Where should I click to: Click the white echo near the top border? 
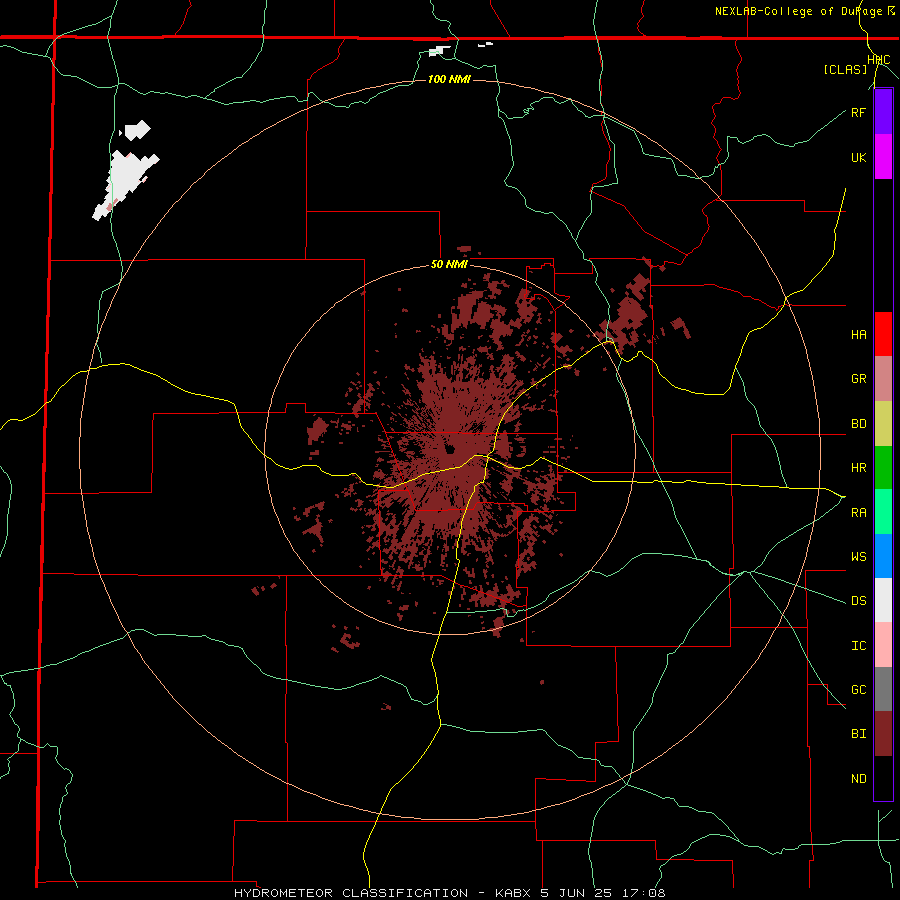coord(440,51)
